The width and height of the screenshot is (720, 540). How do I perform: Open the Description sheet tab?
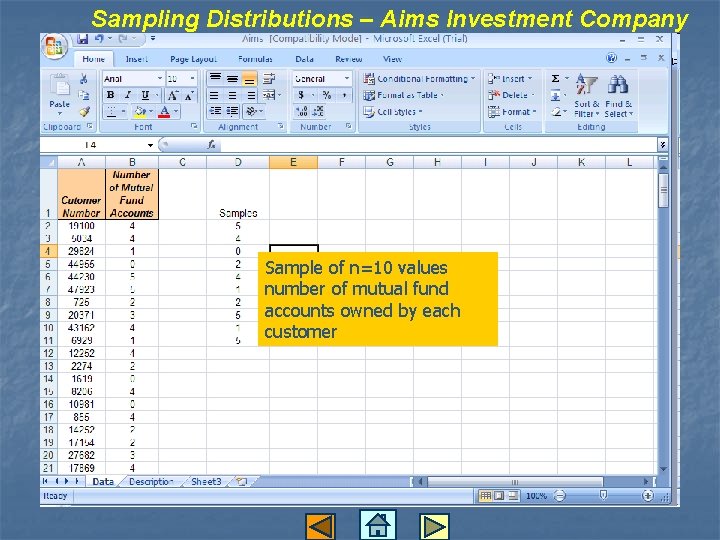151,481
